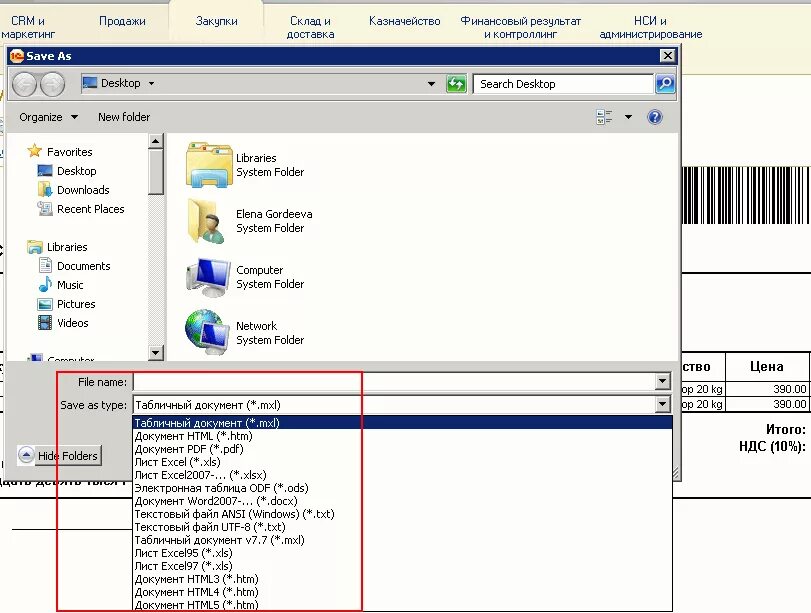Choose Электронная таблица ODF (*.ods) type
Viewport: 811px width, 613px height.
coord(402,488)
